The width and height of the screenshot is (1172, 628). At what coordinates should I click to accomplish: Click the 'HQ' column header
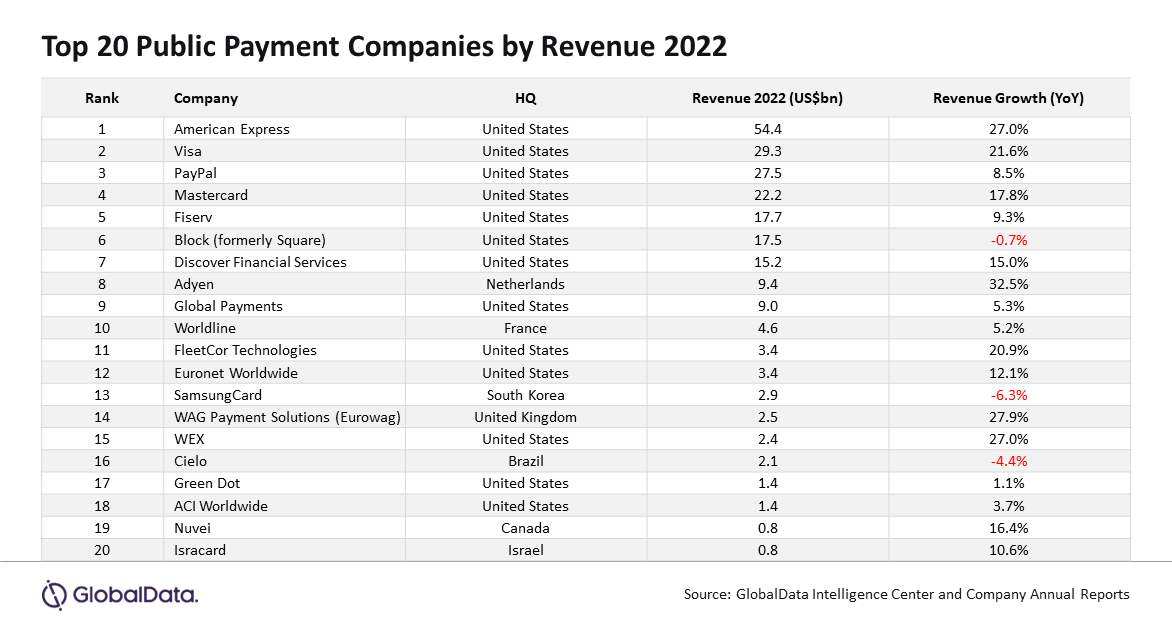(525, 98)
